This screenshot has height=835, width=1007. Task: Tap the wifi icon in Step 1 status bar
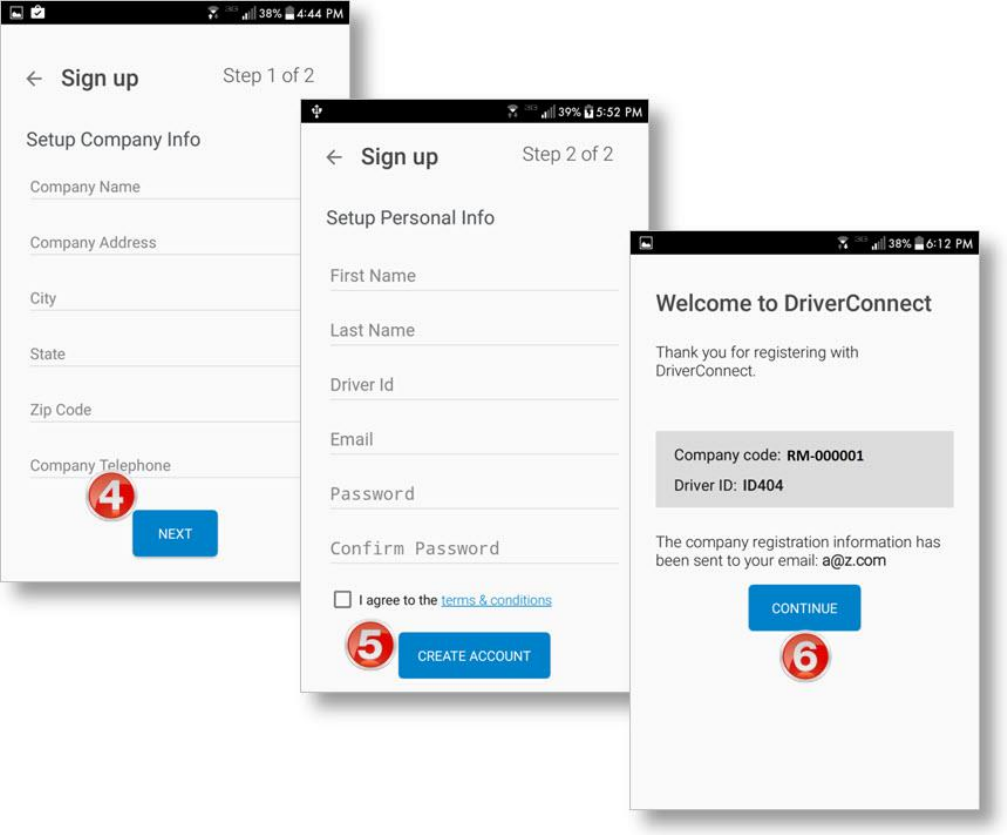coord(213,12)
